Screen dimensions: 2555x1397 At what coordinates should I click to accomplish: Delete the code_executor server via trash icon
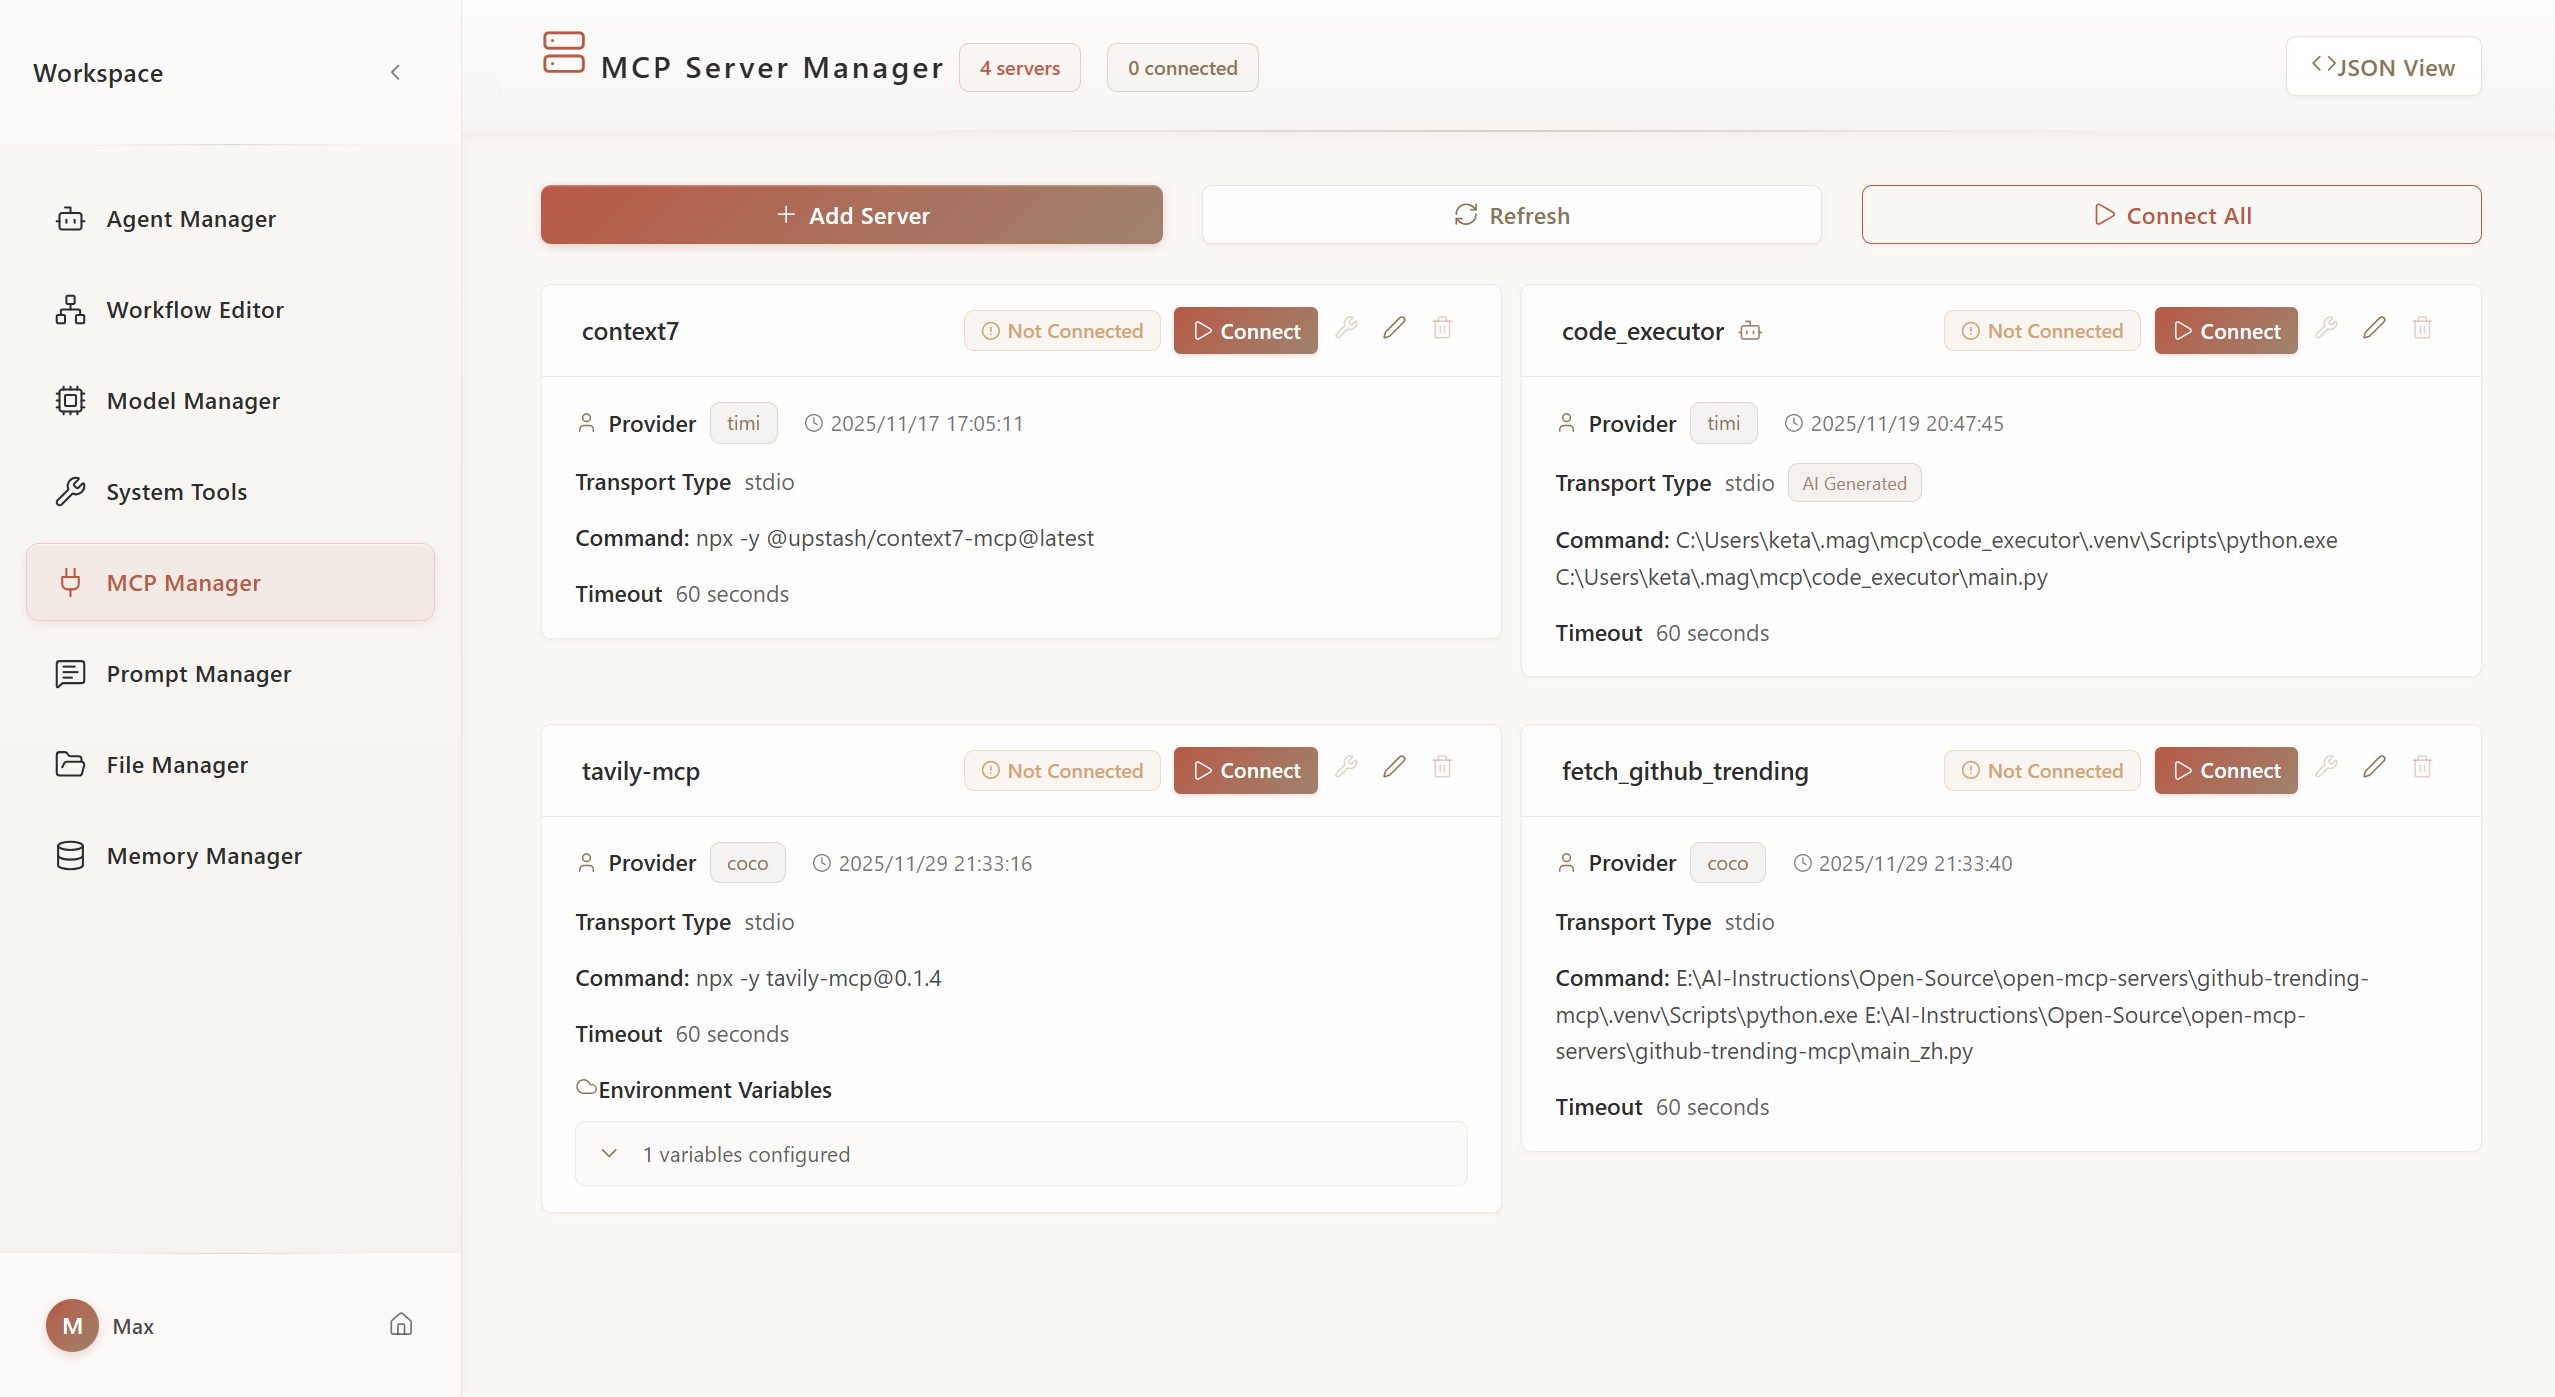tap(2423, 328)
